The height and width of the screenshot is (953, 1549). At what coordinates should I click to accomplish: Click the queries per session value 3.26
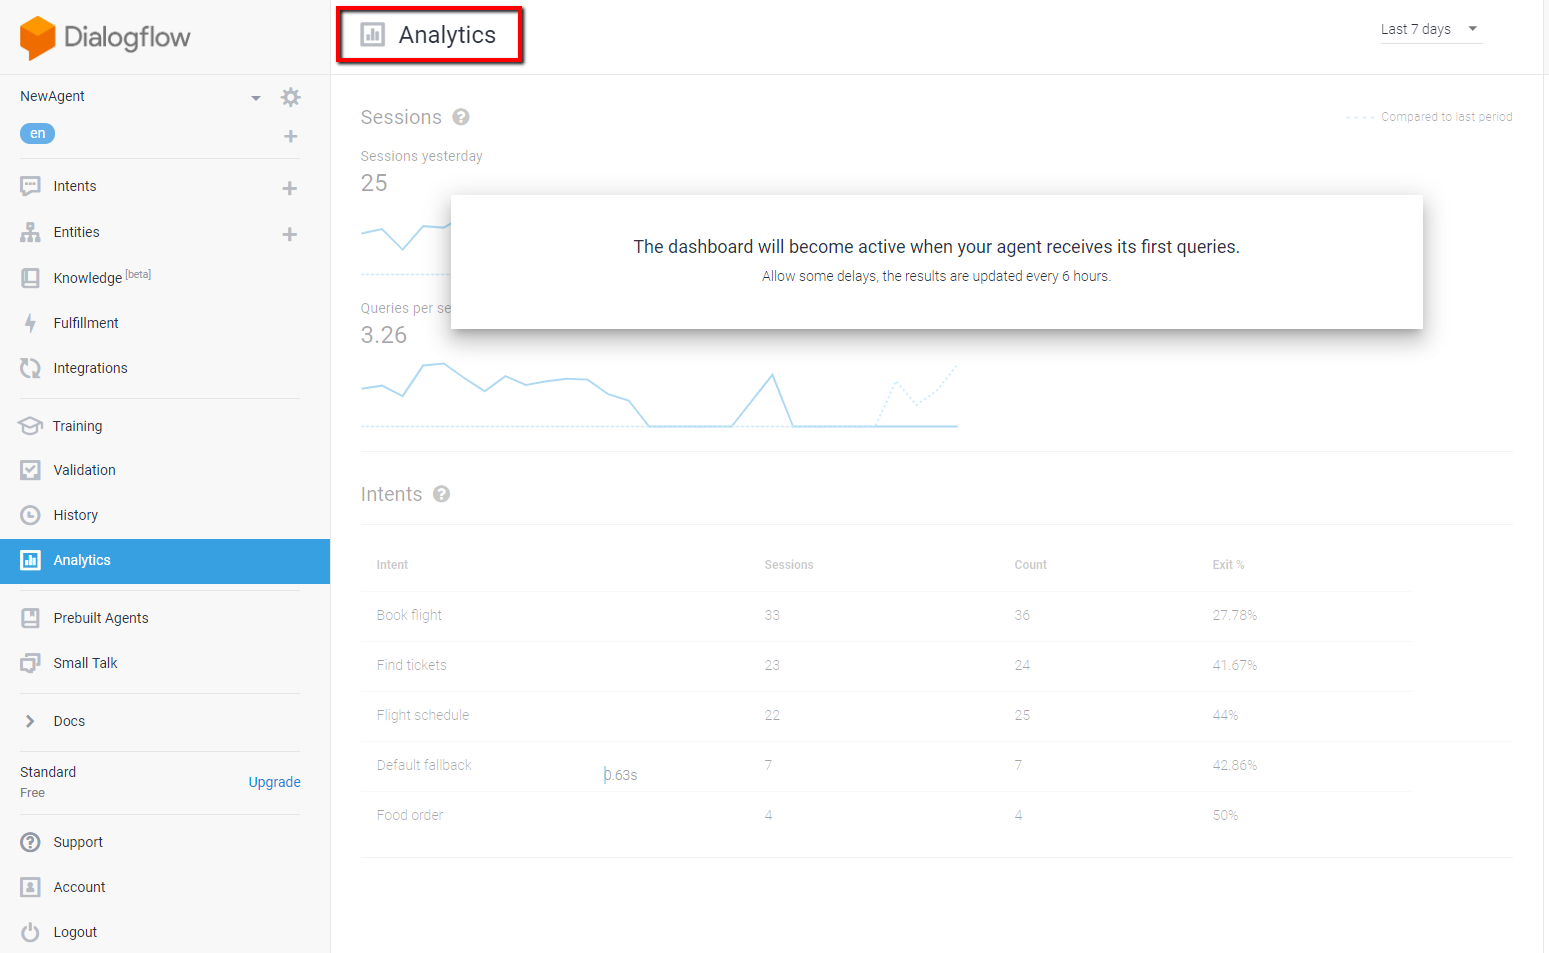point(384,335)
